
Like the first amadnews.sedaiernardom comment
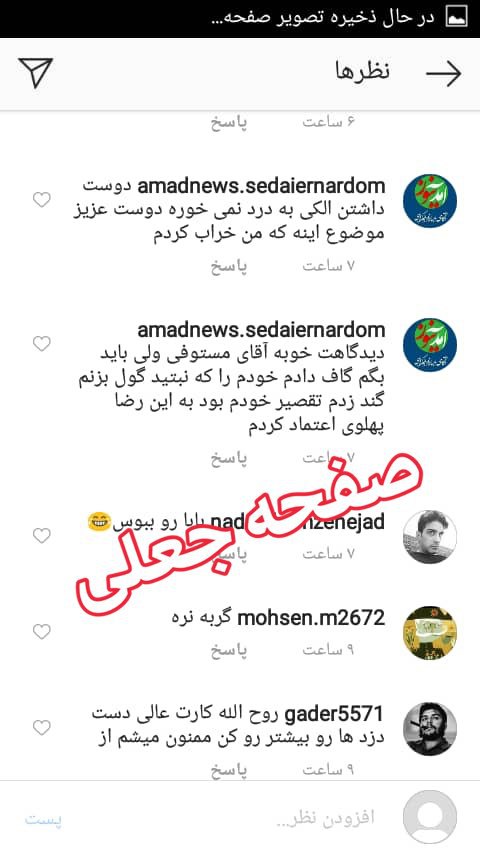click(x=42, y=200)
